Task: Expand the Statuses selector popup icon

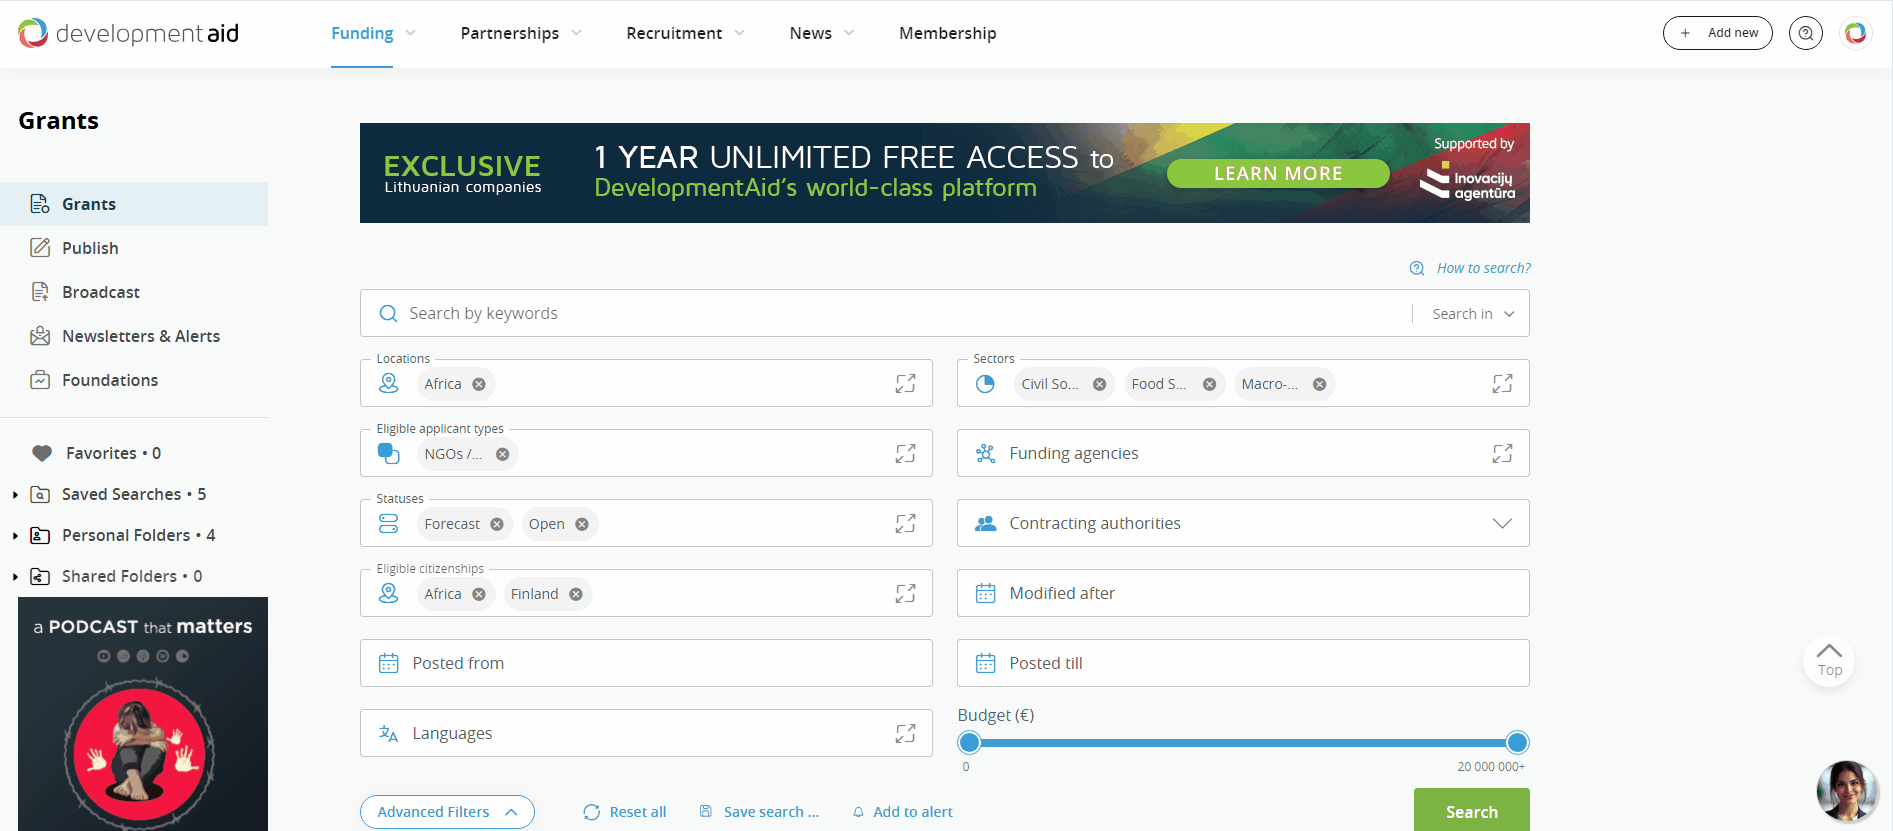Action: pos(906,524)
